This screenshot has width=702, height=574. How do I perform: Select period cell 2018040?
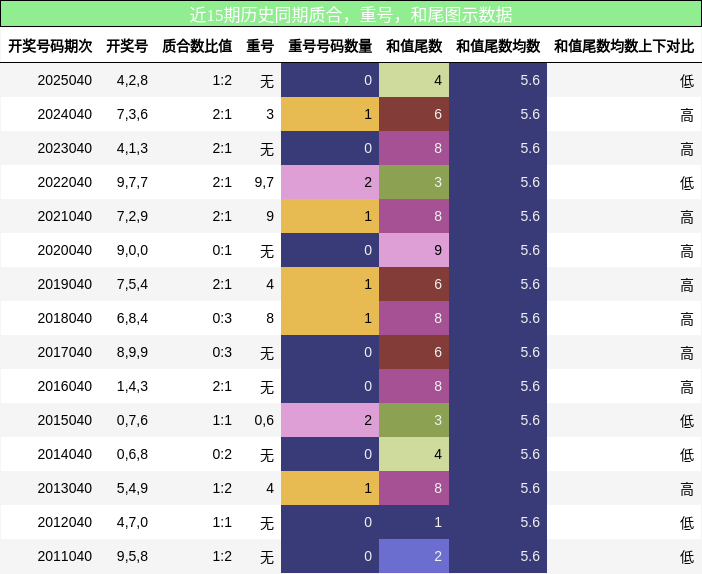64,318
